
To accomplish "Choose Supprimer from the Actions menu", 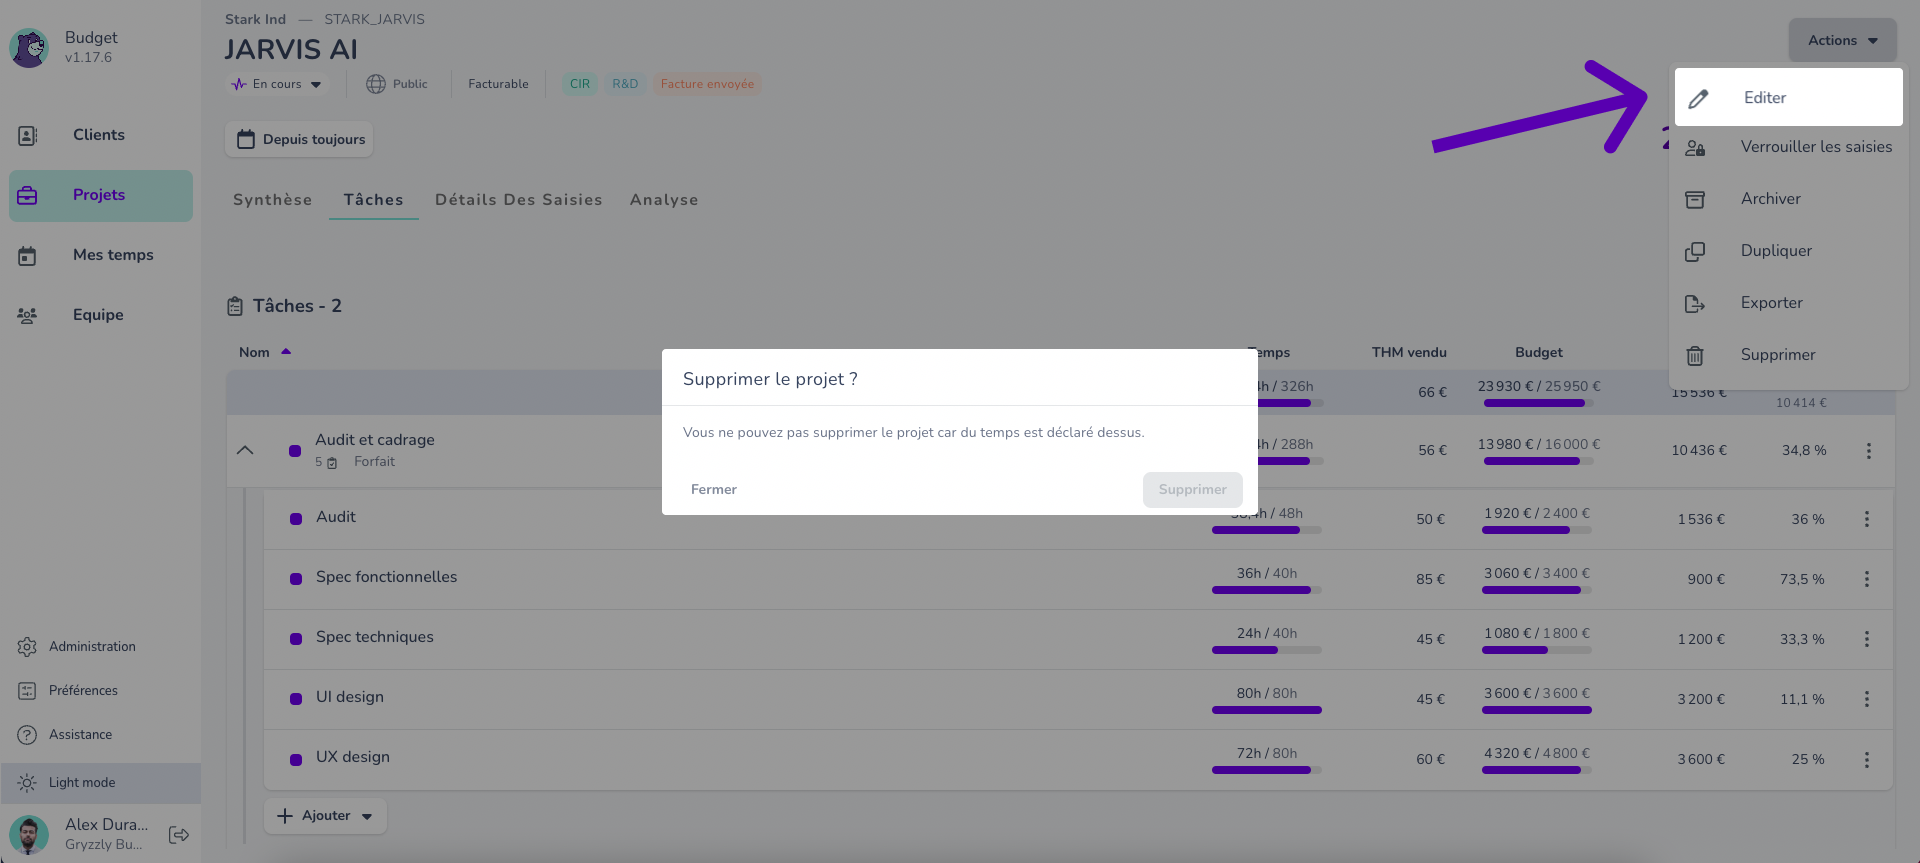I will click(1788, 356).
